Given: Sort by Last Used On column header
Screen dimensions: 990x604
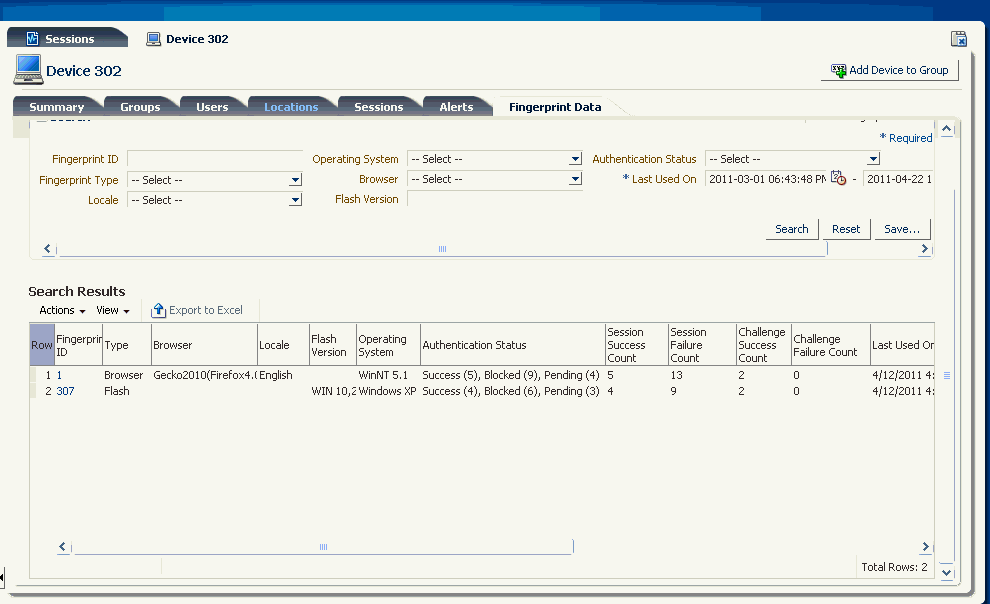Looking at the screenshot, I should coord(902,345).
